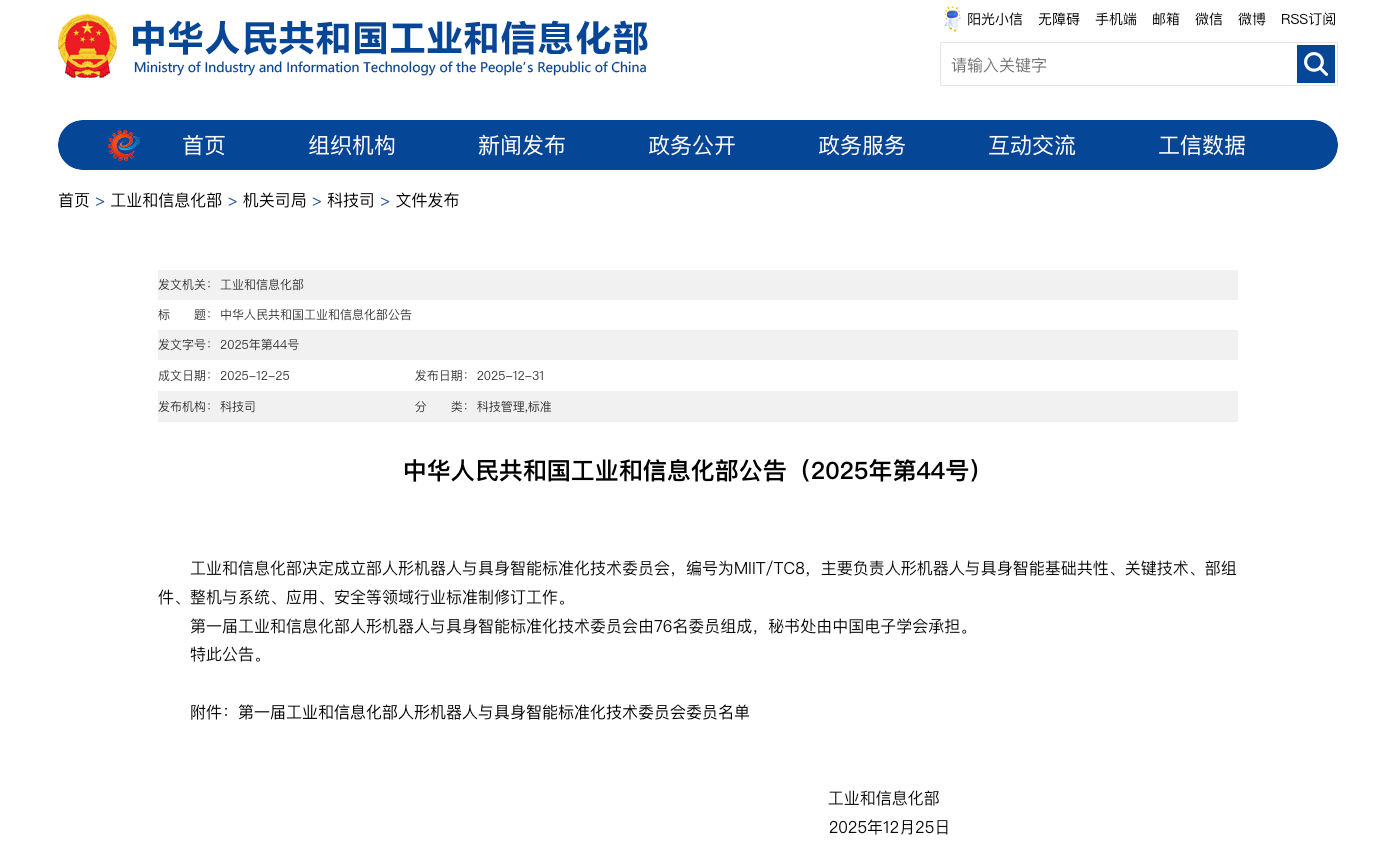Open the 新闻发布 menu

click(522, 145)
